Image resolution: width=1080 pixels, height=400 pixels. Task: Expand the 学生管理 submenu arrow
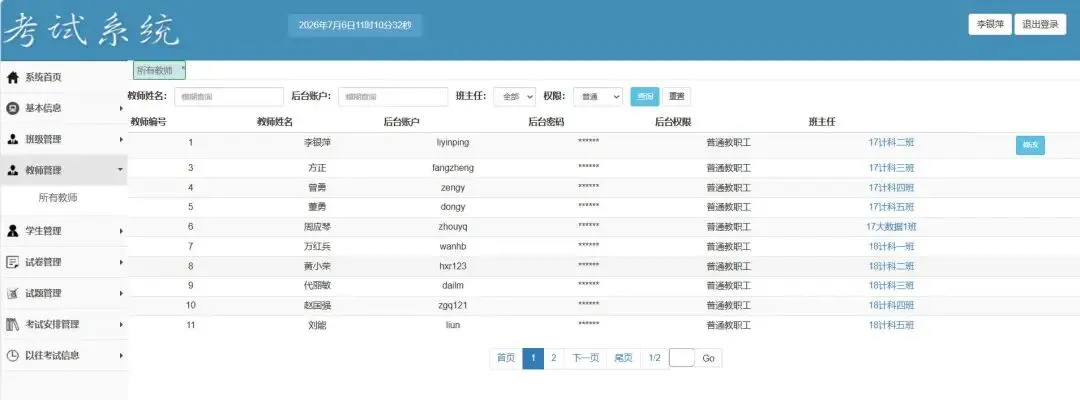click(x=121, y=231)
